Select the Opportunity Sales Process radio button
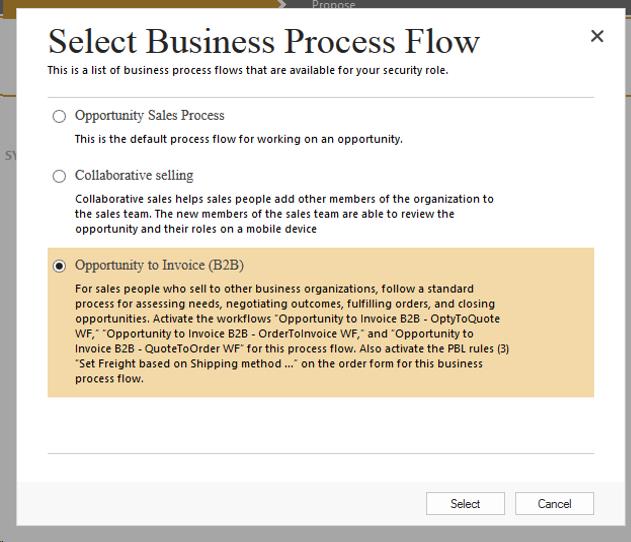This screenshot has height=542, width=631. point(59,116)
